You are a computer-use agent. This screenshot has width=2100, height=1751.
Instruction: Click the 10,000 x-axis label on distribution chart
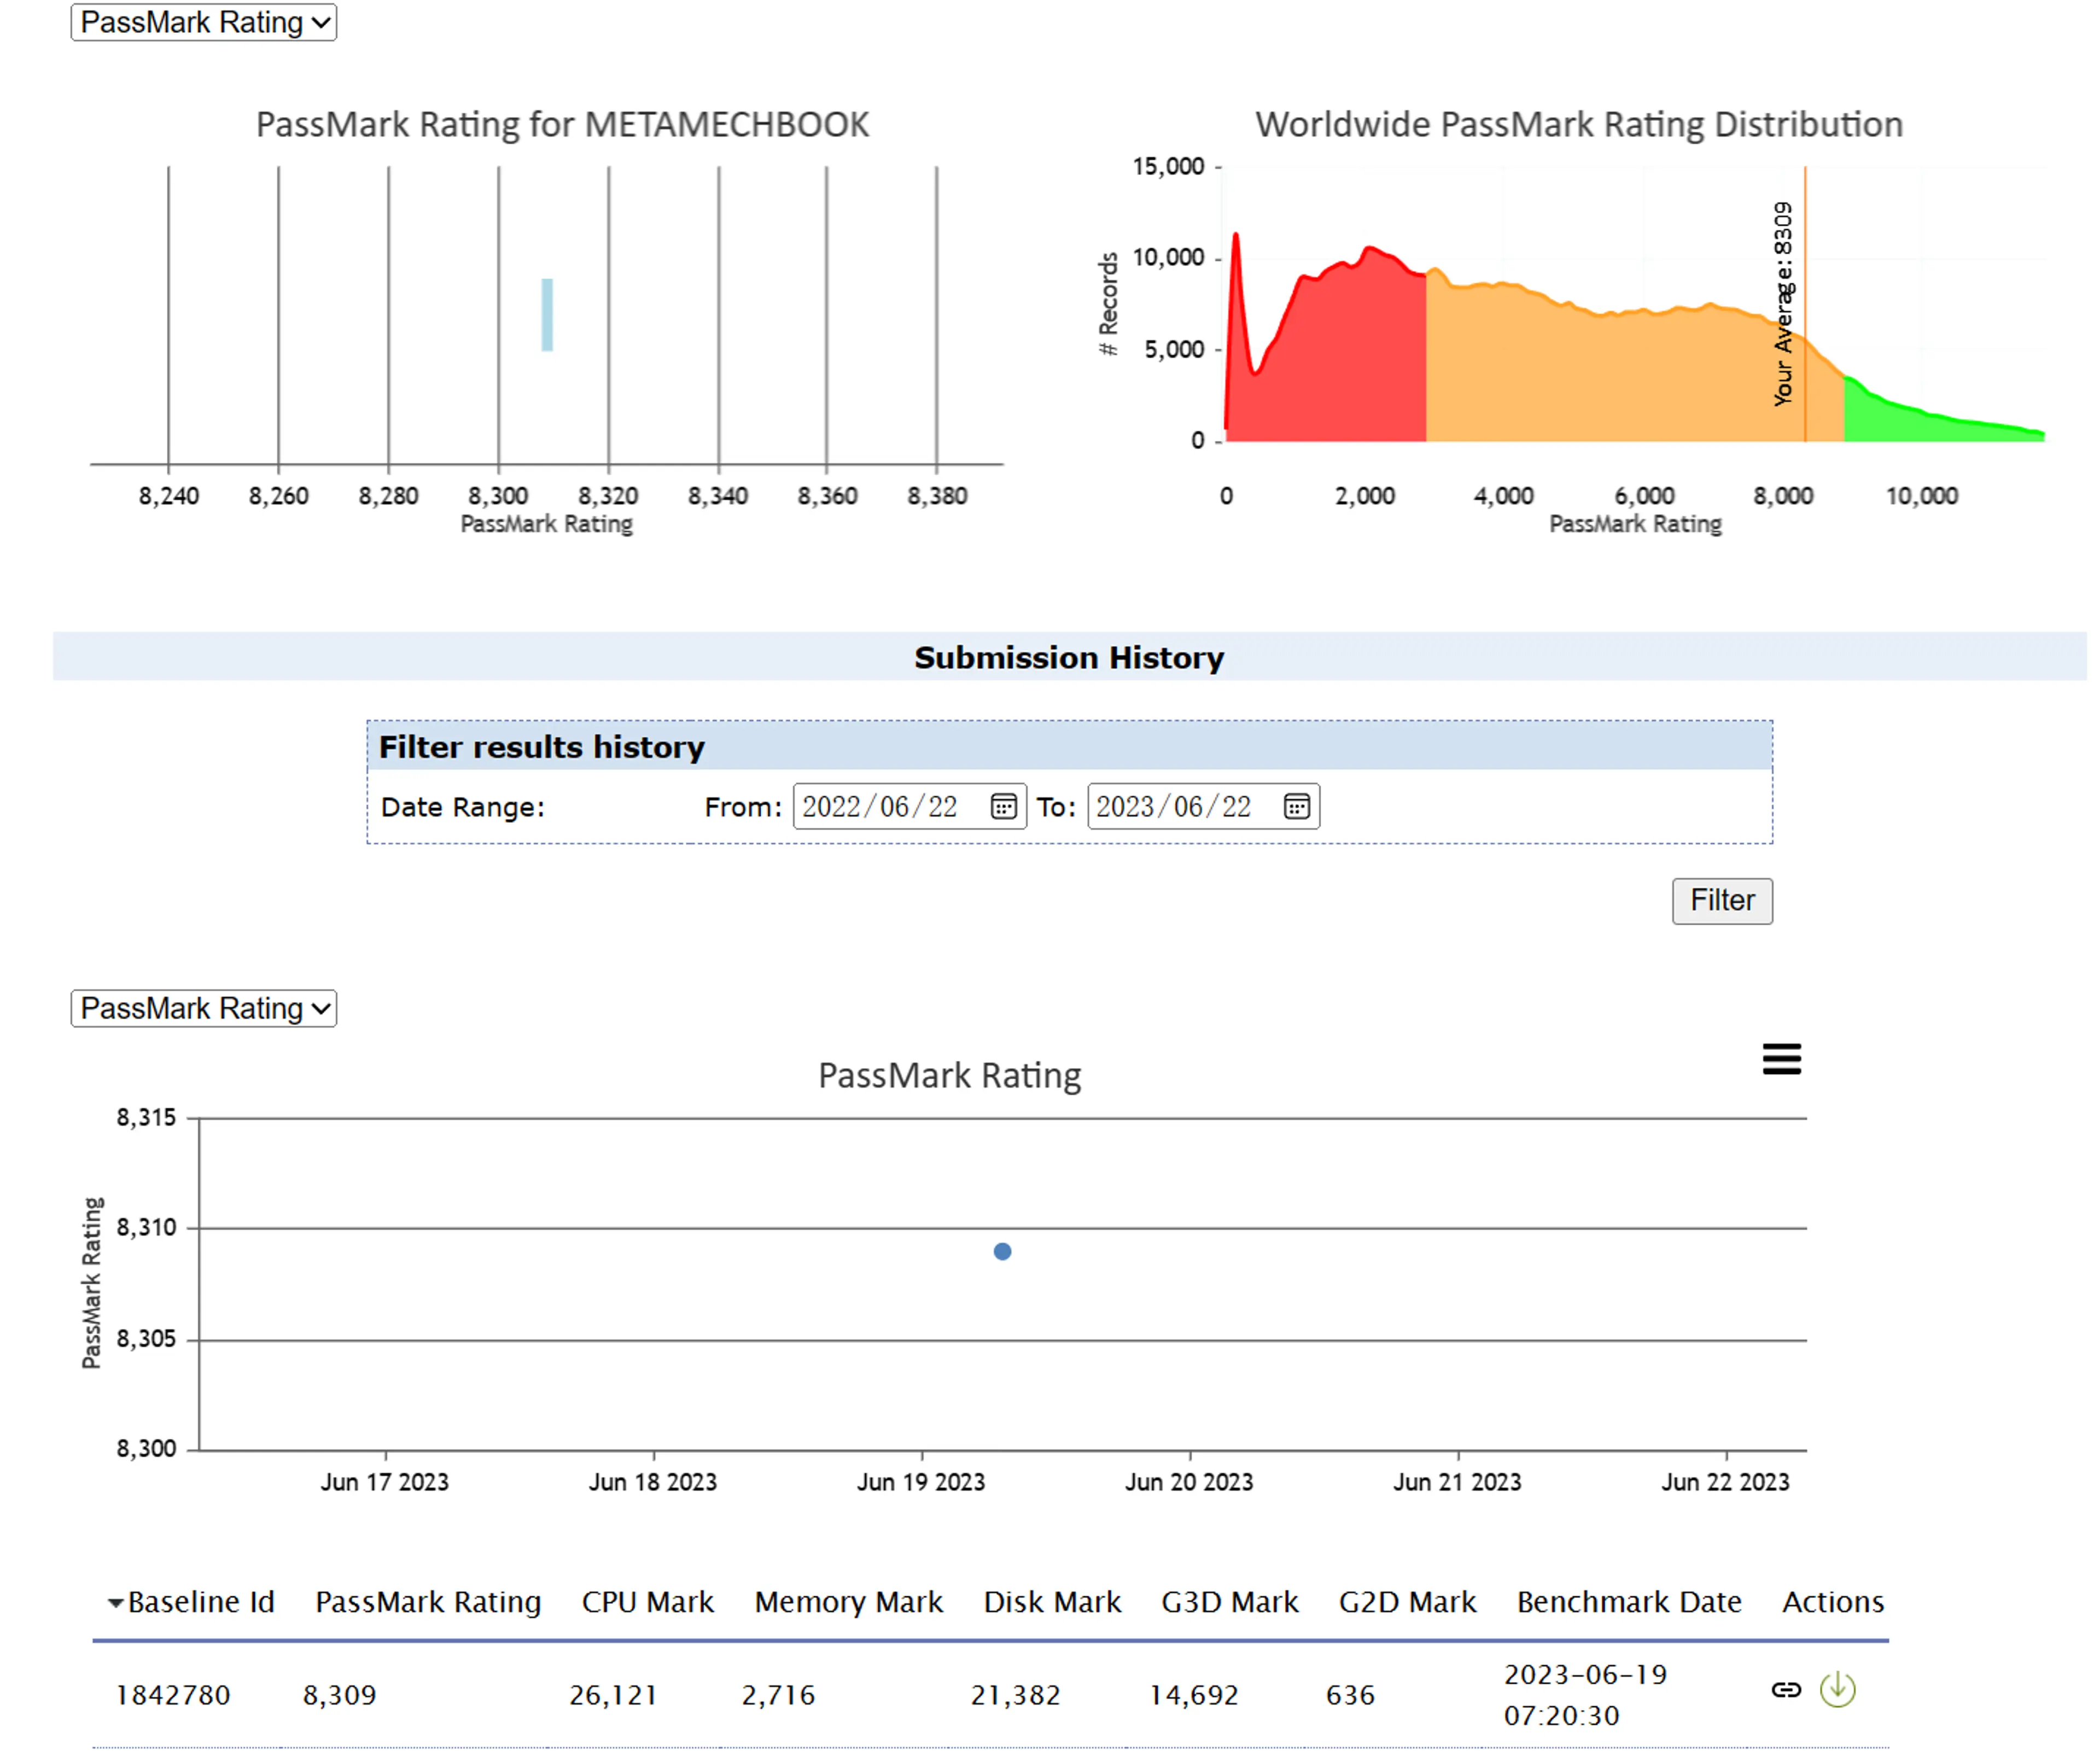click(1921, 496)
